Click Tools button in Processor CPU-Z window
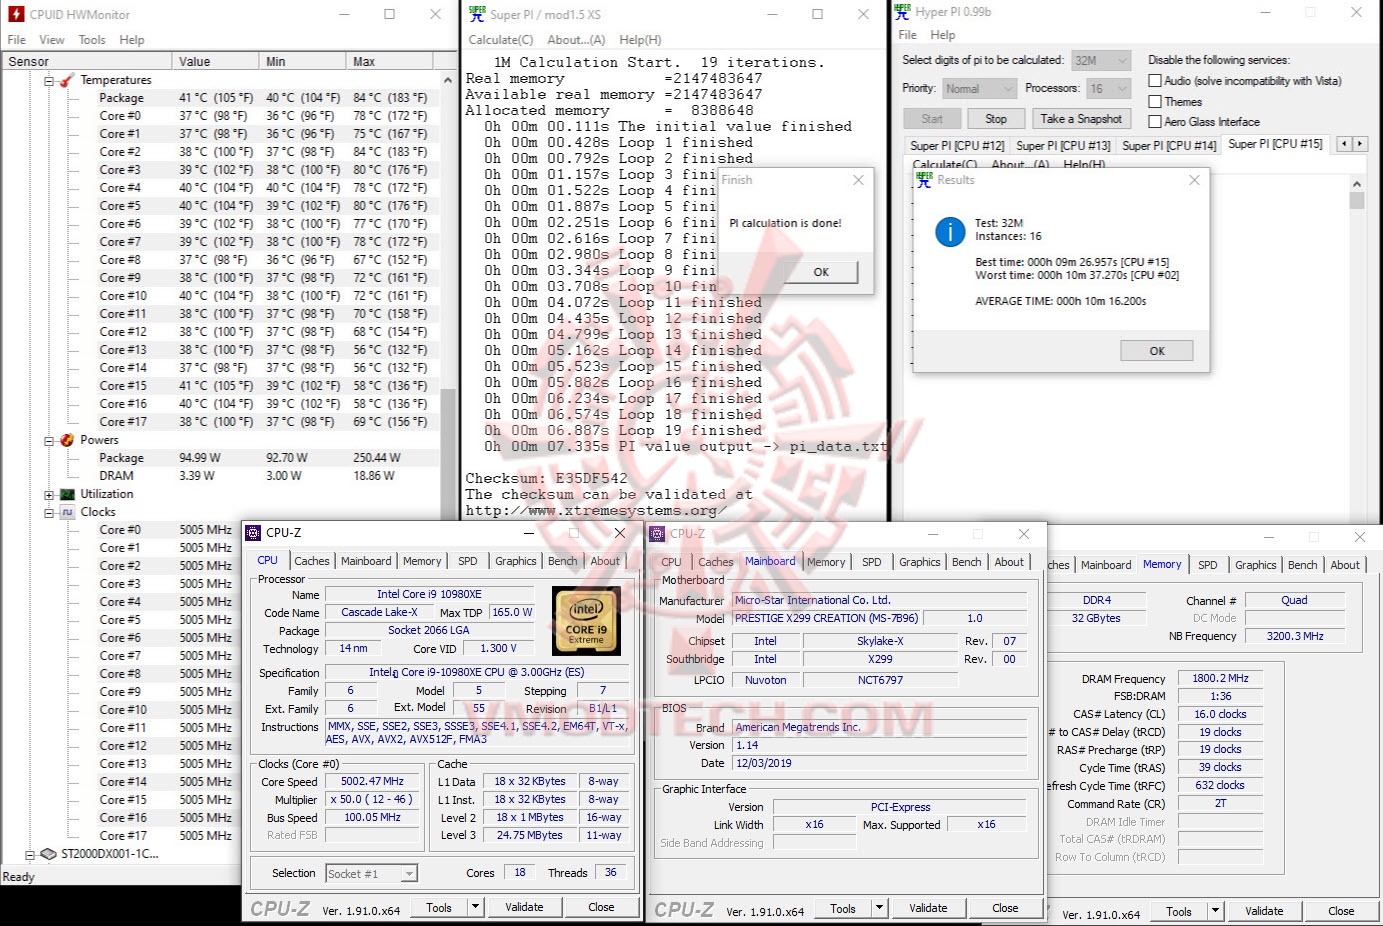This screenshot has height=926, width=1383. tap(439, 907)
